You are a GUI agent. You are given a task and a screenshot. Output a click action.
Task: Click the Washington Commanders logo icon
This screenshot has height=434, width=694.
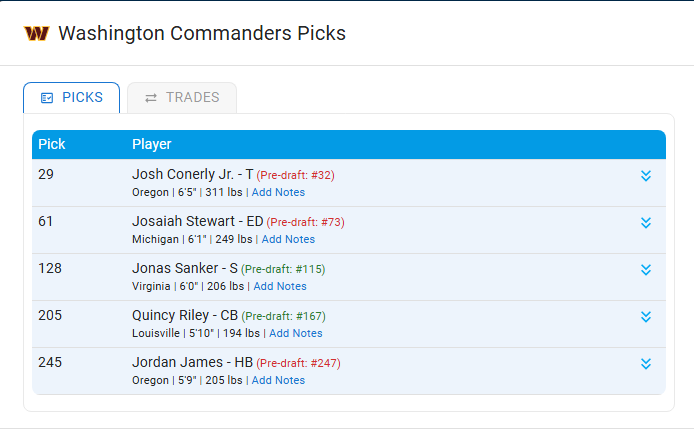[x=36, y=34]
